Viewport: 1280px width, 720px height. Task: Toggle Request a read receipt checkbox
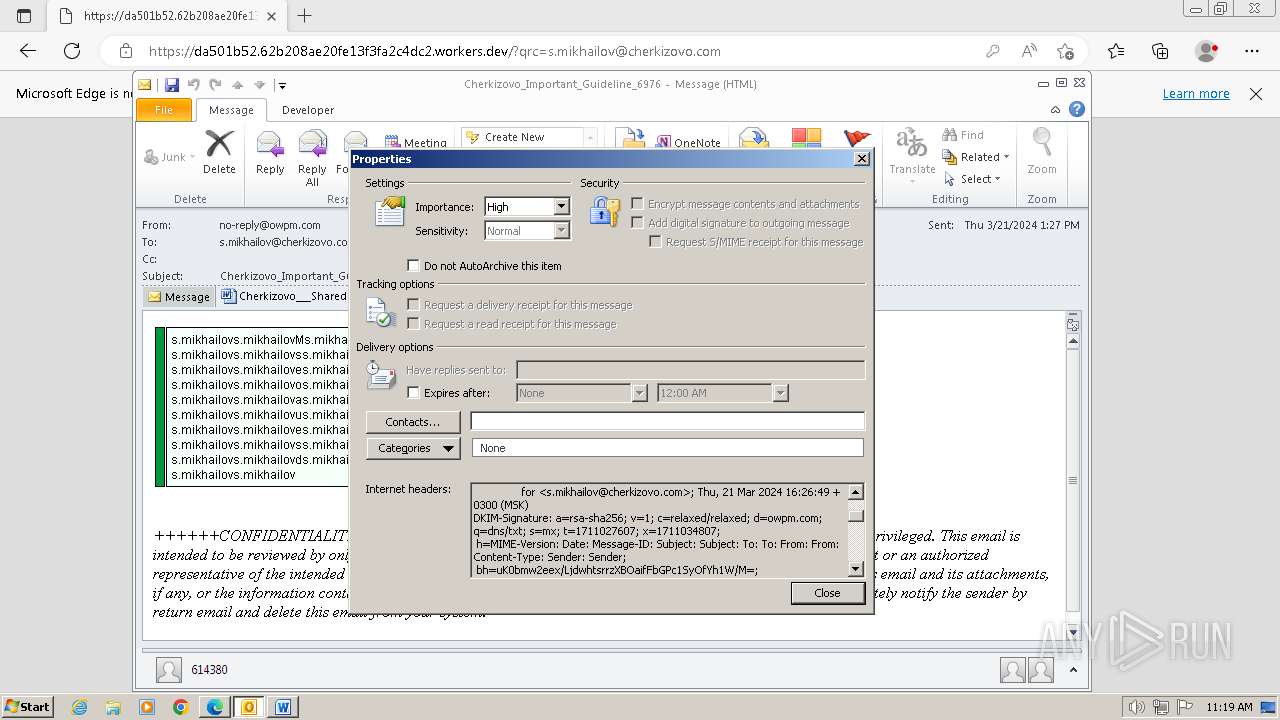pos(413,323)
